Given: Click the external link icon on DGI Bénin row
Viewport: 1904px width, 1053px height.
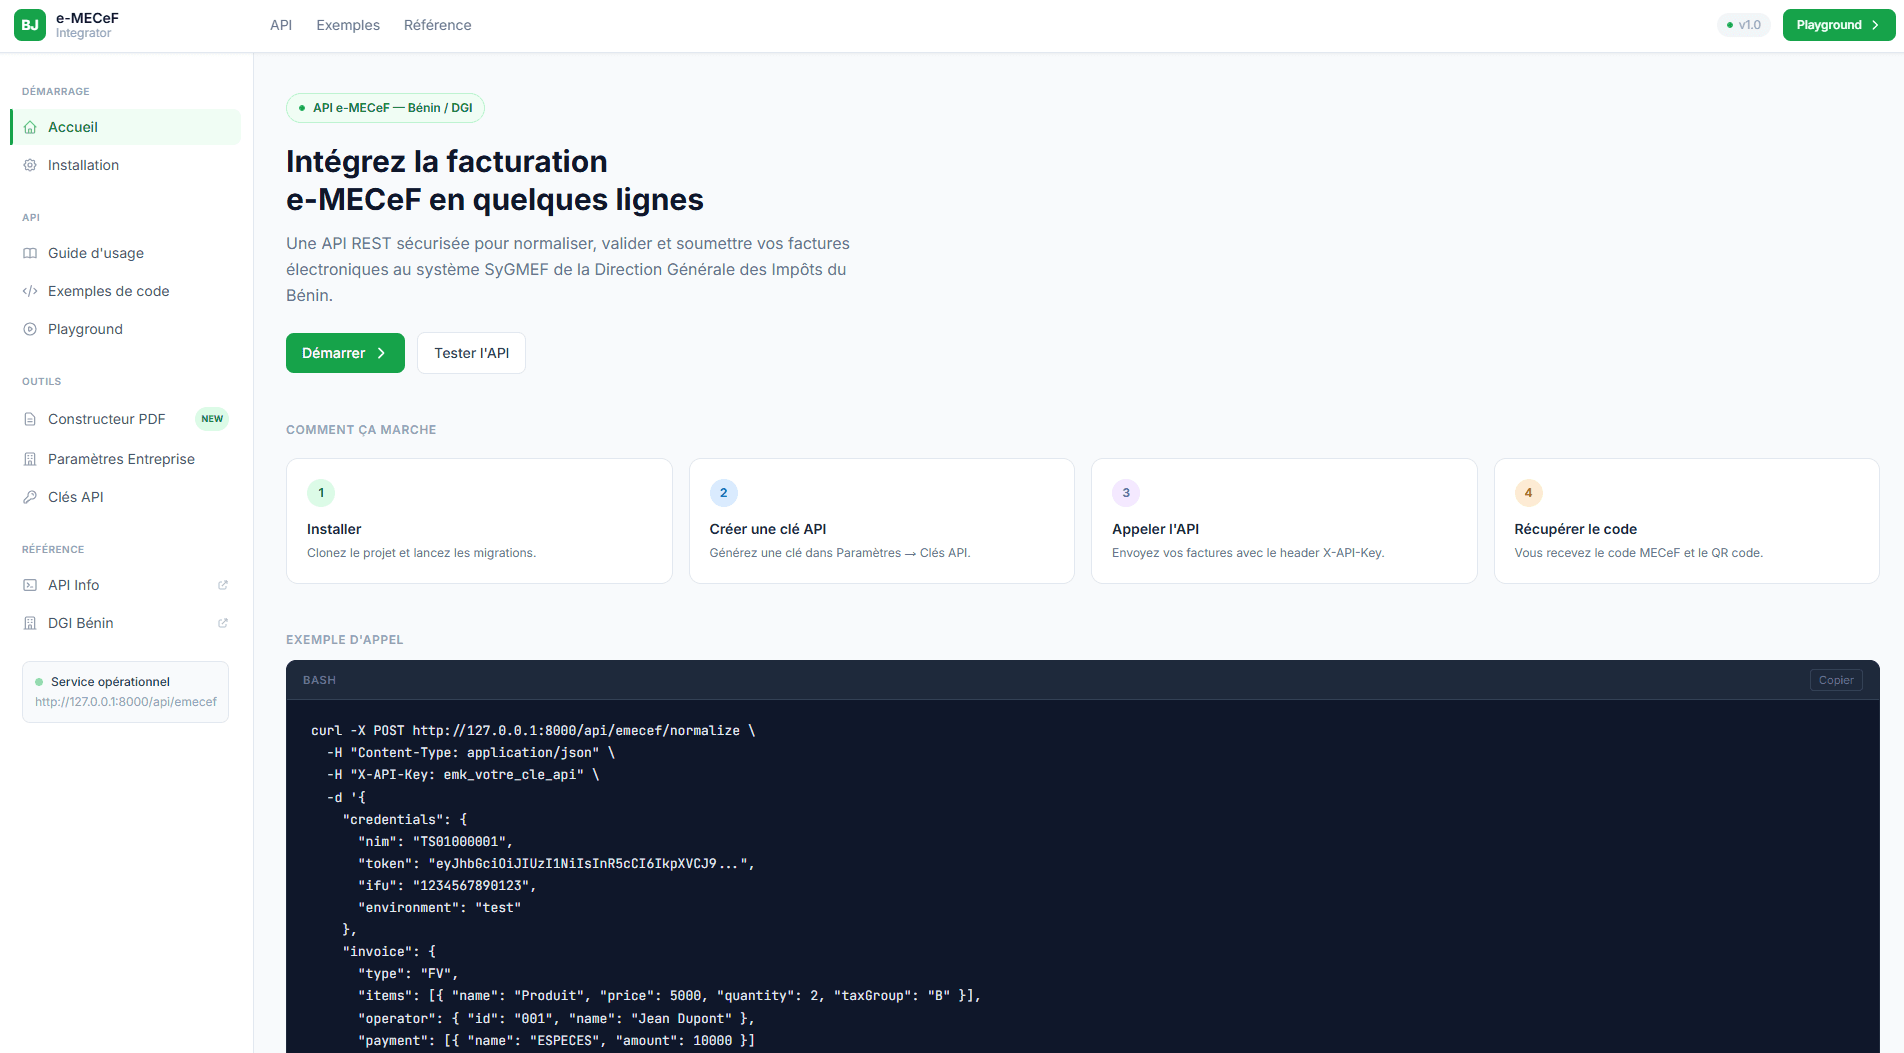Looking at the screenshot, I should coord(223,623).
